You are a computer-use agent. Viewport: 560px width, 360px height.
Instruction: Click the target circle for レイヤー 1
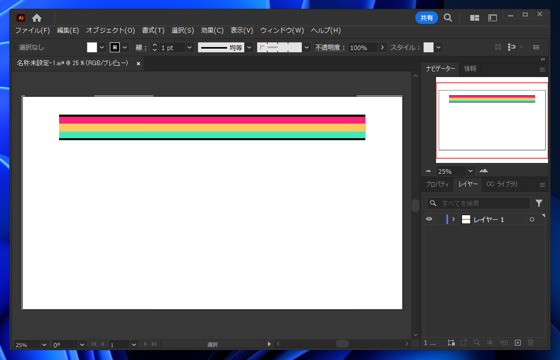[x=532, y=220]
